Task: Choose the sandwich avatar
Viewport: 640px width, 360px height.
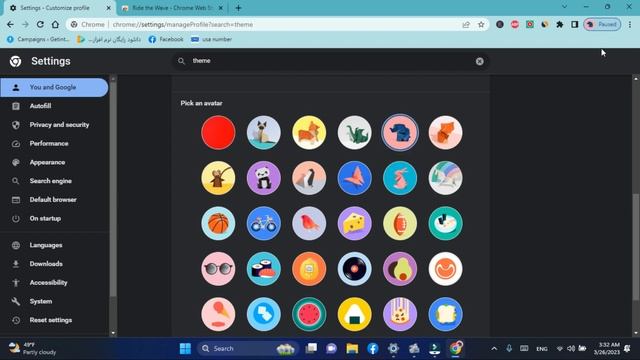Action: [445, 314]
